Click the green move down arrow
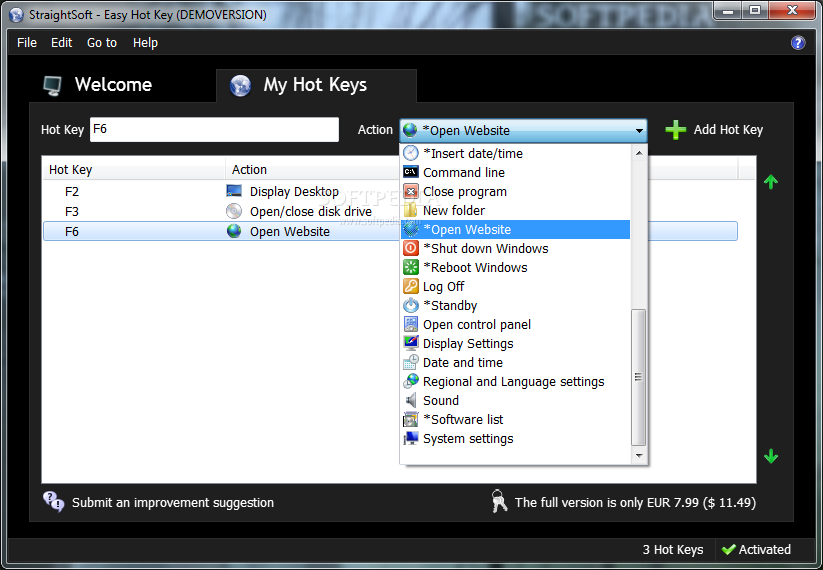Screen dimensions: 823x570 coord(771,456)
